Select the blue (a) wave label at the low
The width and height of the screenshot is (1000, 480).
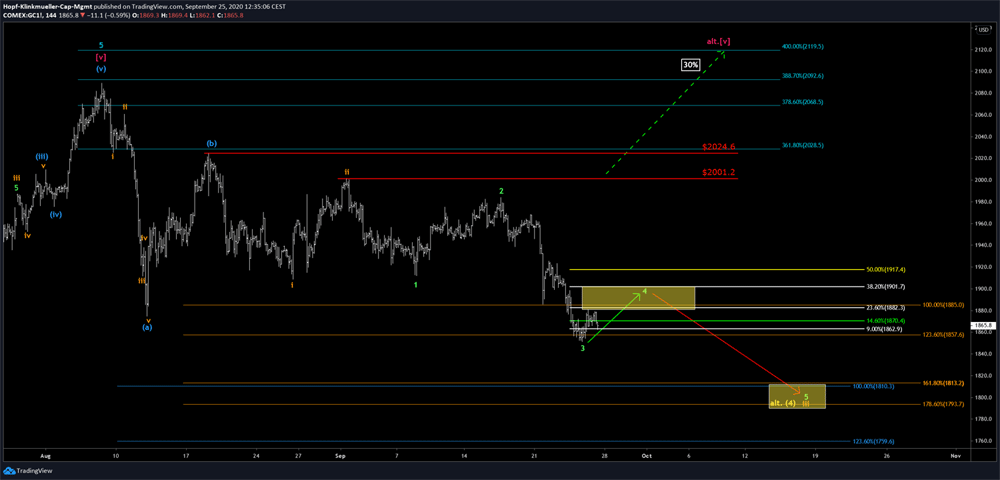147,327
